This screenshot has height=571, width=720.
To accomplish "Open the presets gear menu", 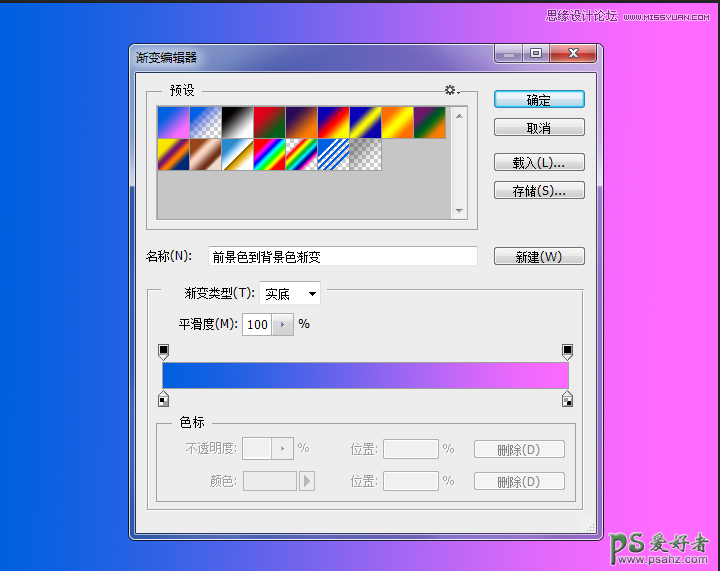I will tap(452, 90).
